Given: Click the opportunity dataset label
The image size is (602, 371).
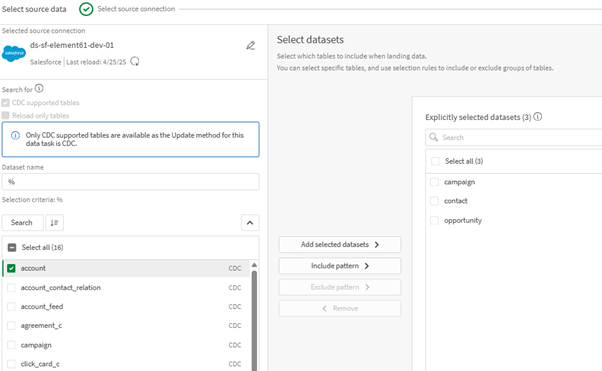Looking at the screenshot, I should [x=463, y=220].
